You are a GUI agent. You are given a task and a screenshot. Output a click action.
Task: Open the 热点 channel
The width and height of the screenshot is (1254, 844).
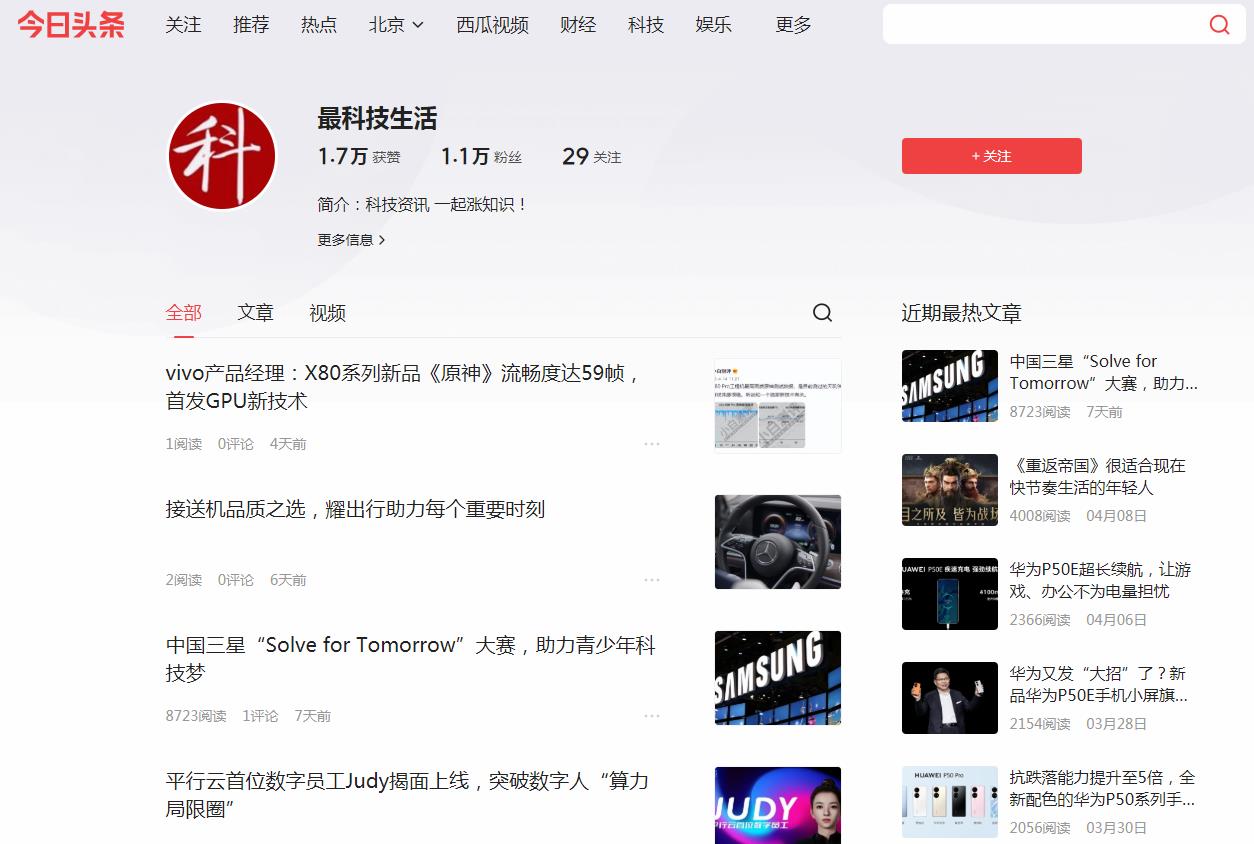319,25
